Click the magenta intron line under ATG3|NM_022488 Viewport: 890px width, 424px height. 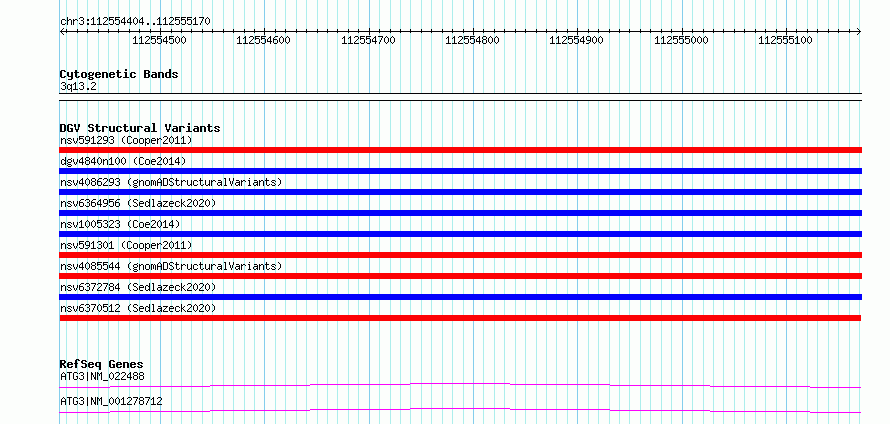click(x=460, y=384)
